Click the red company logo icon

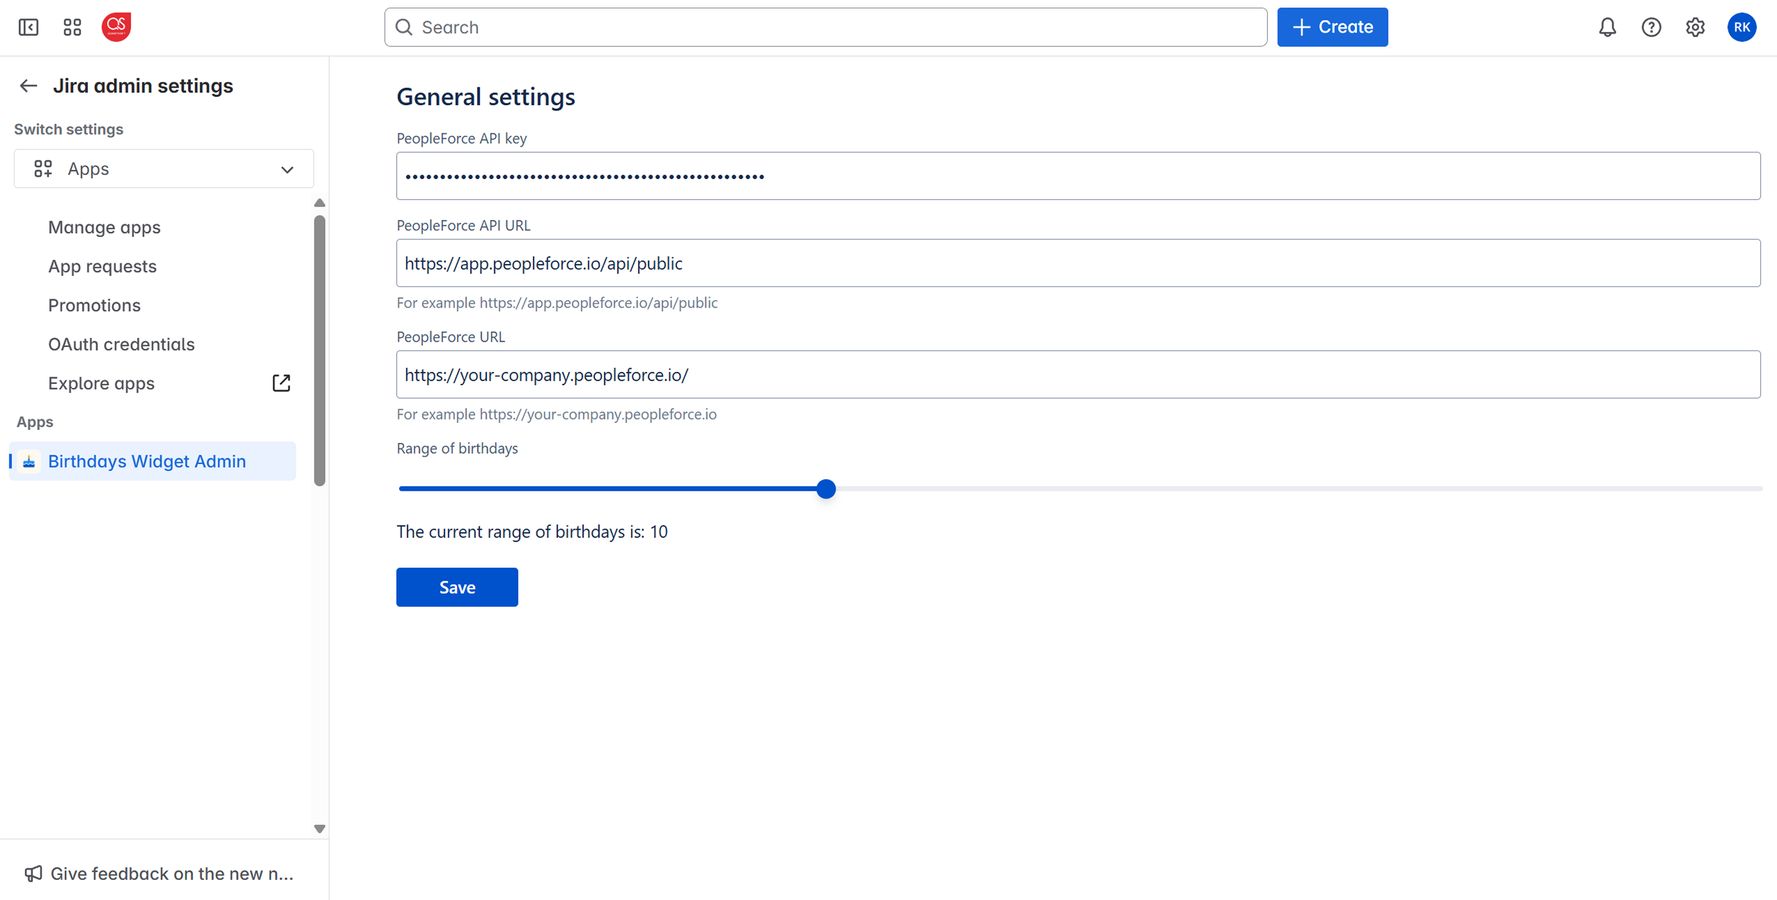point(116,27)
